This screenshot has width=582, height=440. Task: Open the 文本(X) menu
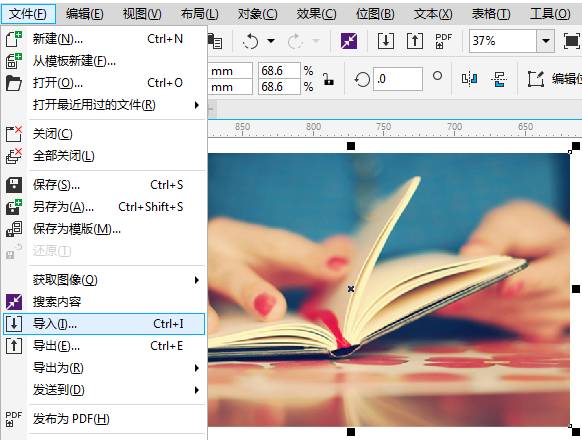433,14
